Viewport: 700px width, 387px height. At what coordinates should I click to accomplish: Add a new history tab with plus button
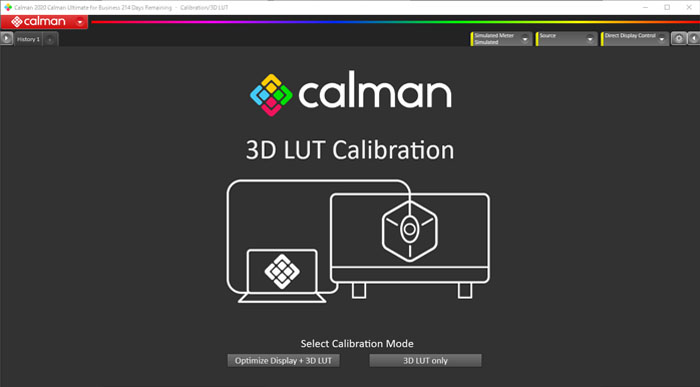50,40
